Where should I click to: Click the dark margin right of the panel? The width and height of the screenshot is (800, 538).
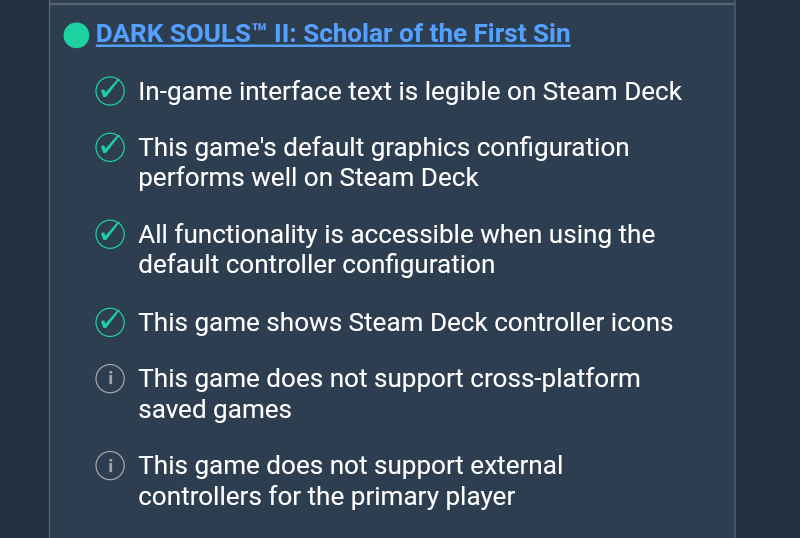click(768, 270)
